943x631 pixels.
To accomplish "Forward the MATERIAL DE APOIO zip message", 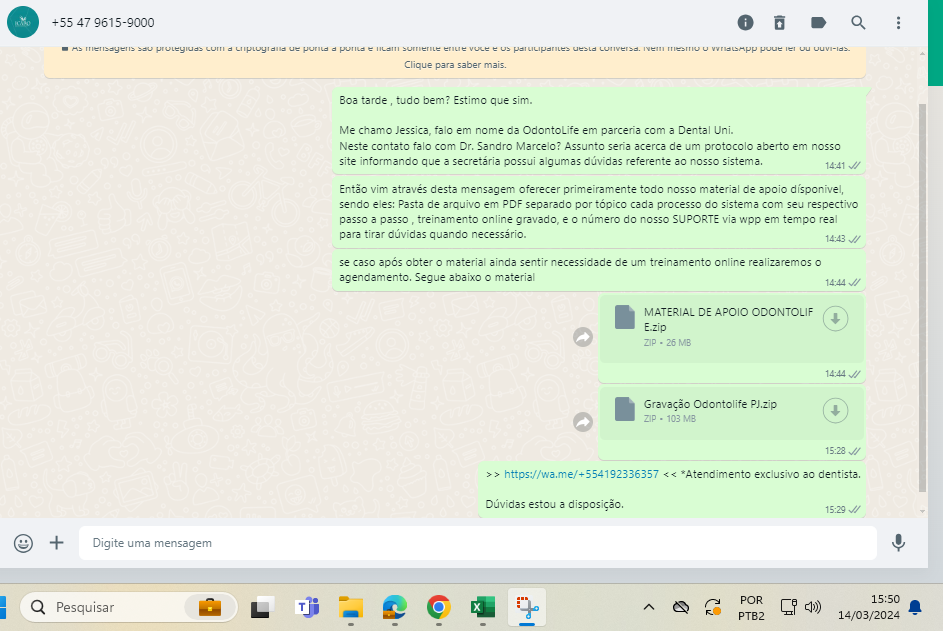I will pyautogui.click(x=583, y=337).
